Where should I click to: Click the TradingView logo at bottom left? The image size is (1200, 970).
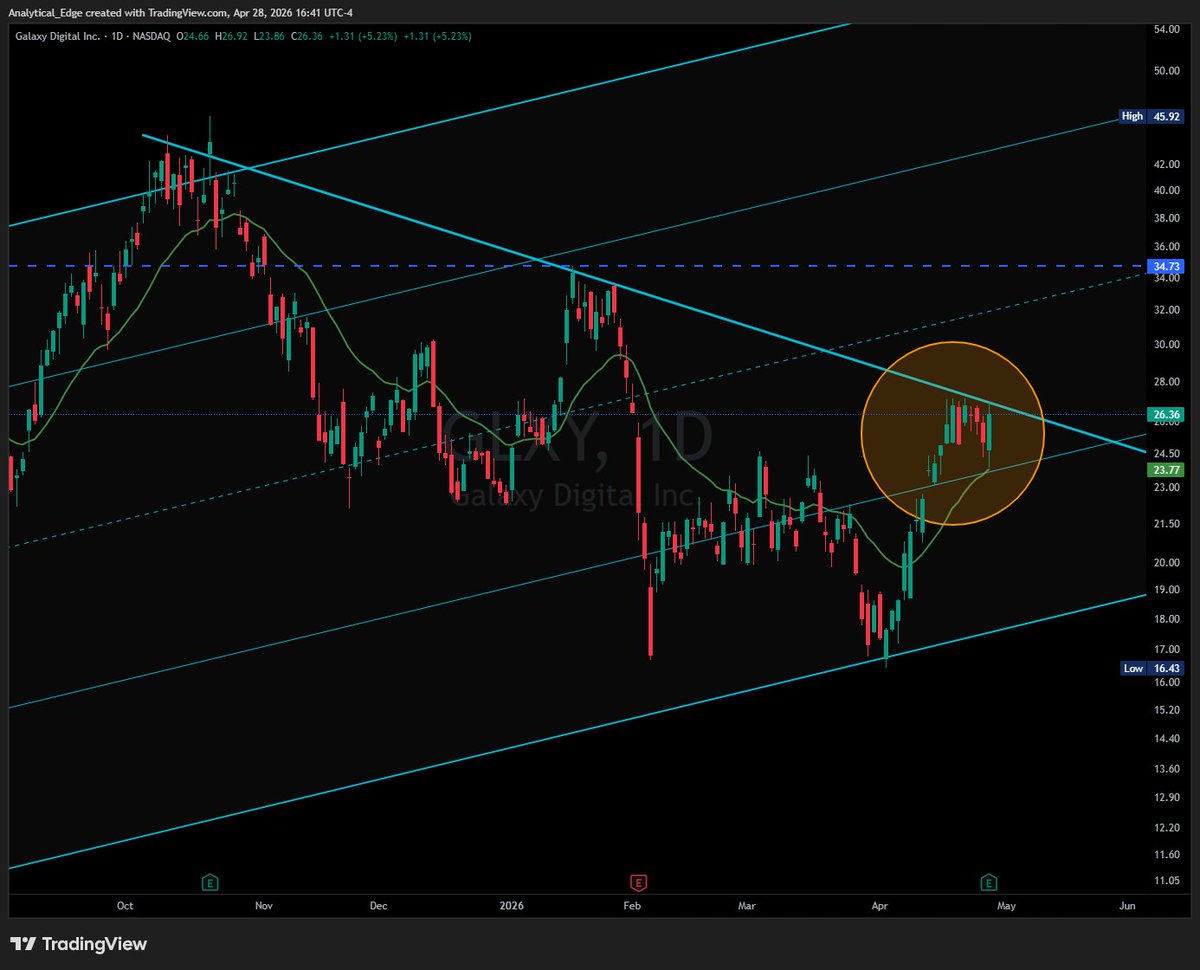point(79,944)
